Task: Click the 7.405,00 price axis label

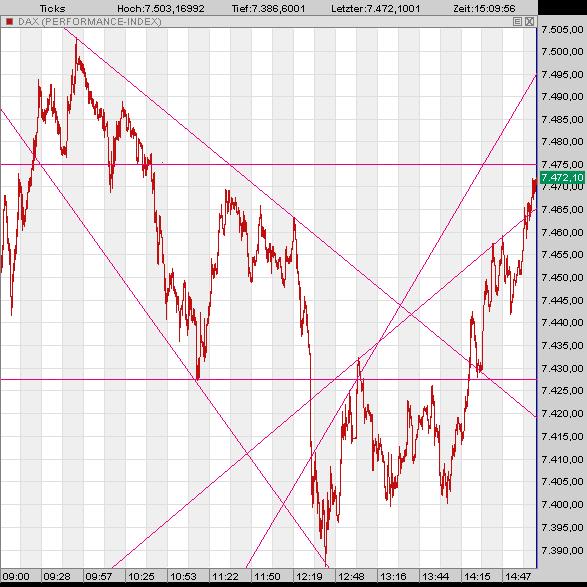Action: [562, 481]
